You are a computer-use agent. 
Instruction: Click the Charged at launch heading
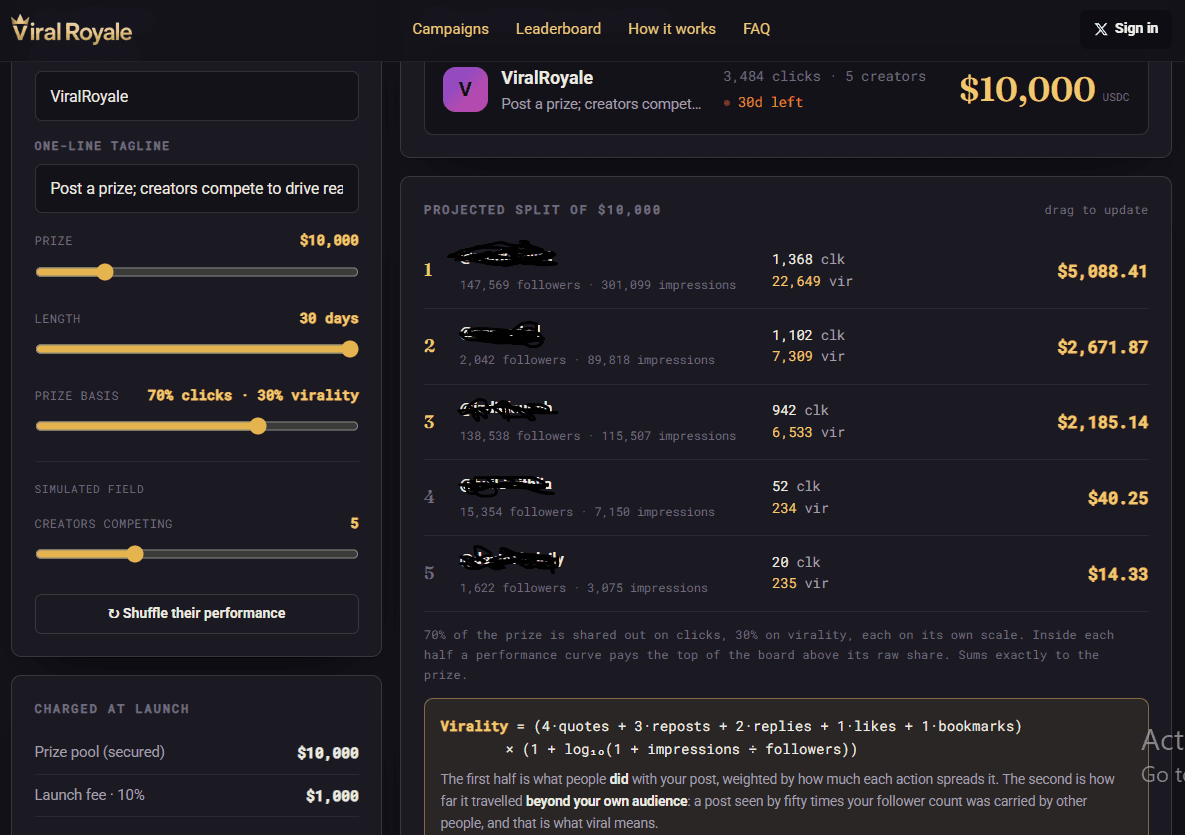click(112, 709)
